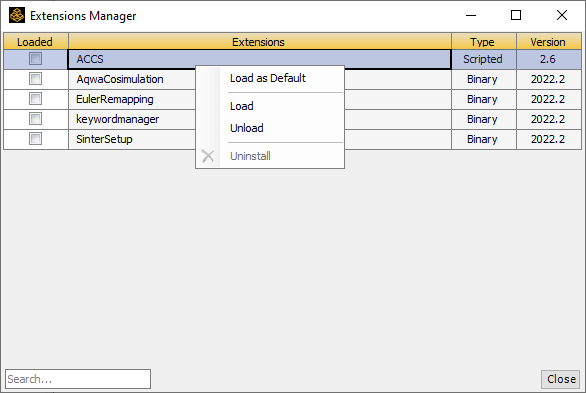Click the Uninstall X icon in menu
The height and width of the screenshot is (393, 586).
click(208, 156)
